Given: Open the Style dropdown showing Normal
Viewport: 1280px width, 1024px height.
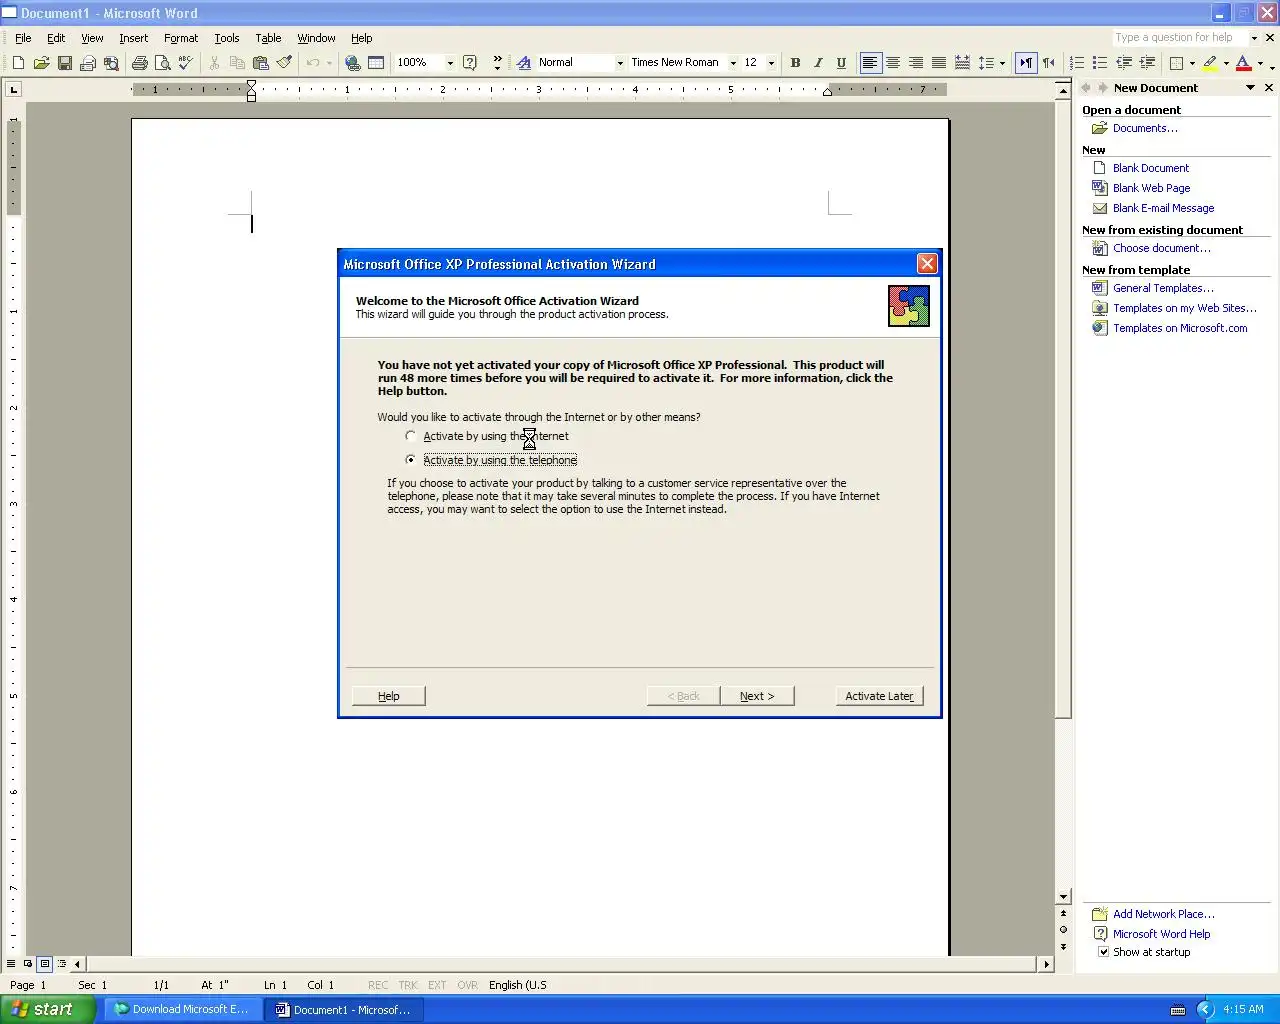Looking at the screenshot, I should (620, 63).
